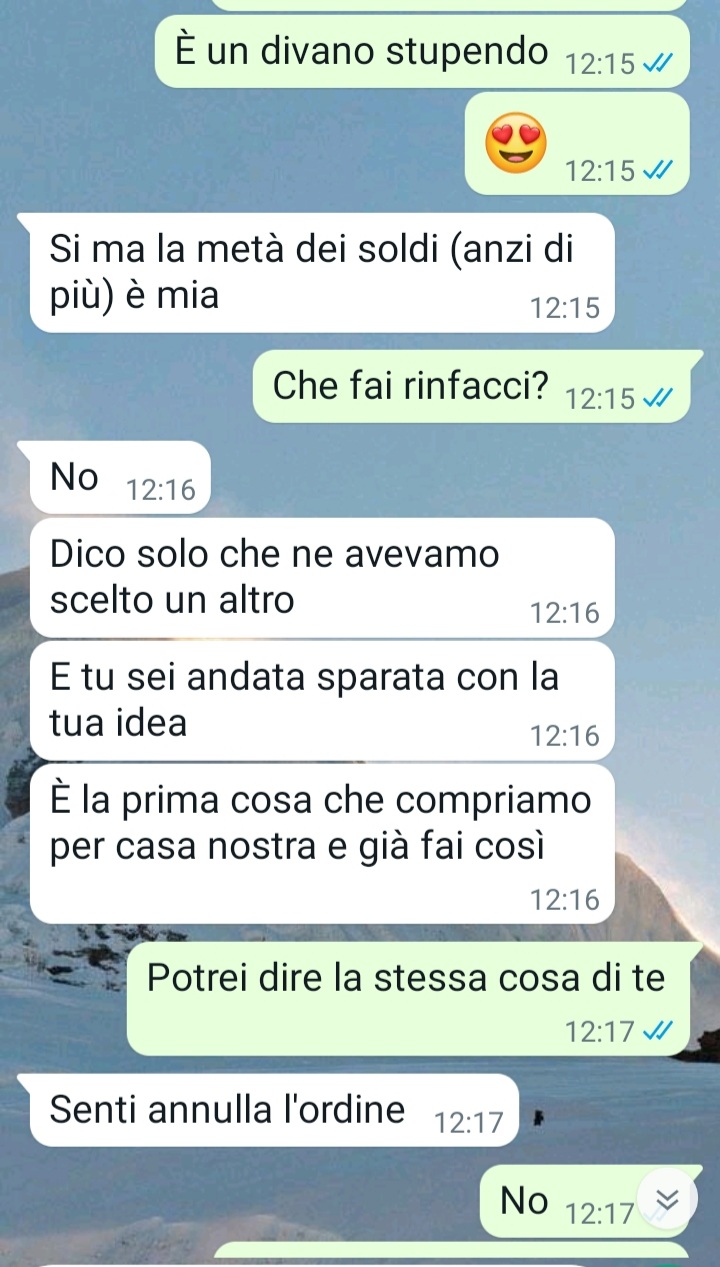Tap read checkmarks on 'È un divano stupendo'
This screenshot has width=720, height=1267.
pos(657,66)
